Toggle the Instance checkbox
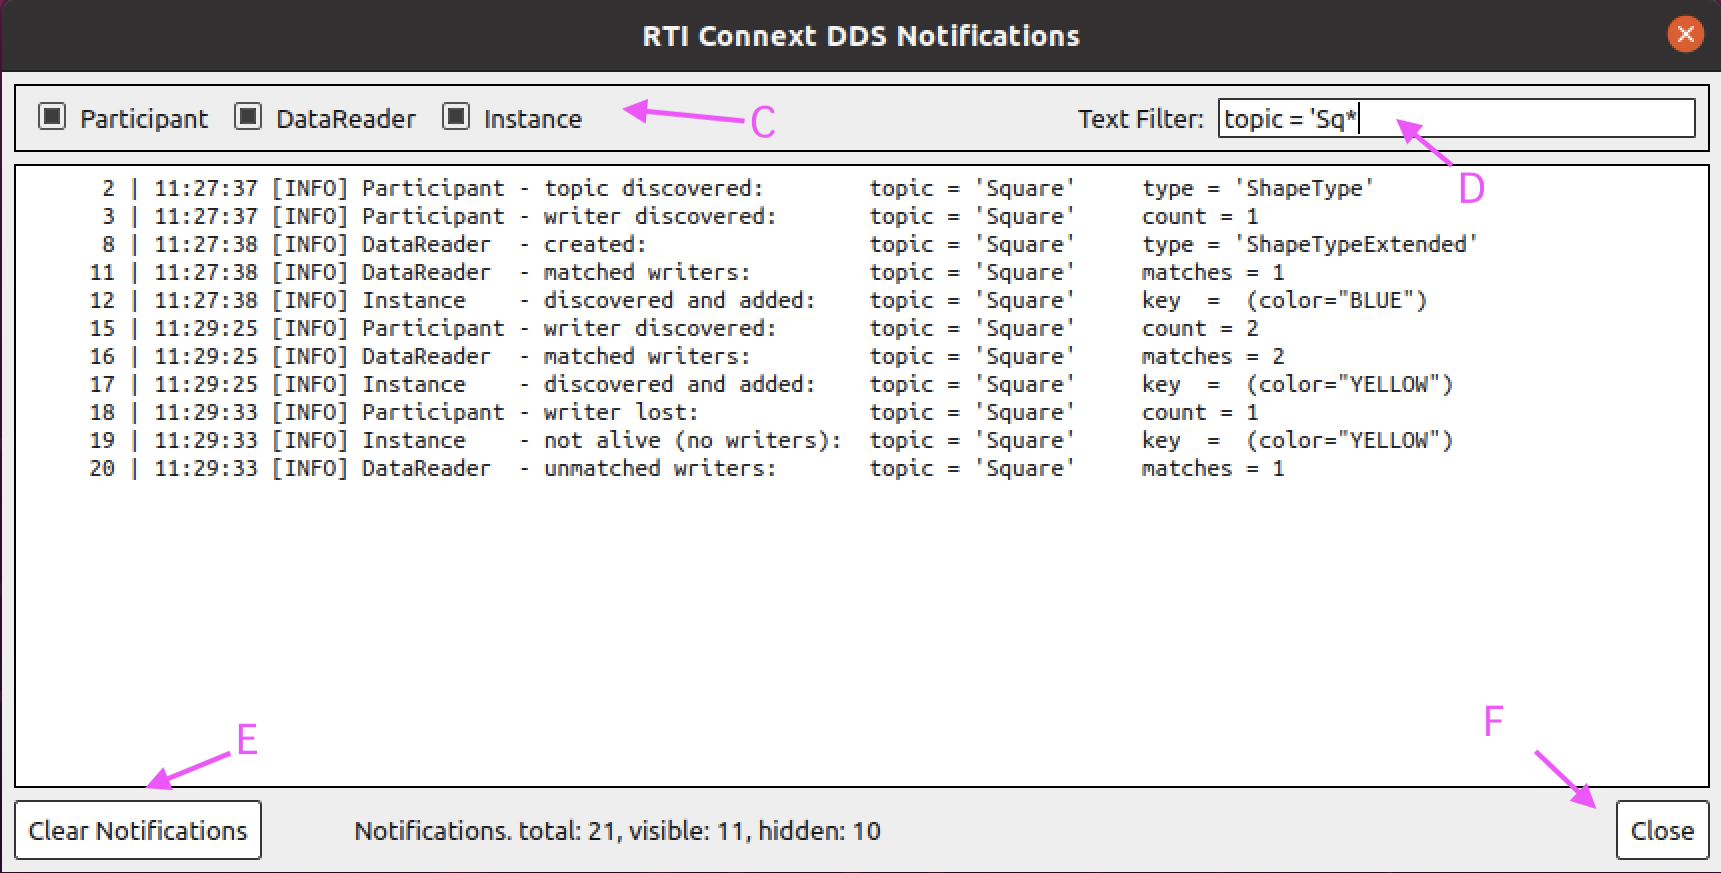 456,117
